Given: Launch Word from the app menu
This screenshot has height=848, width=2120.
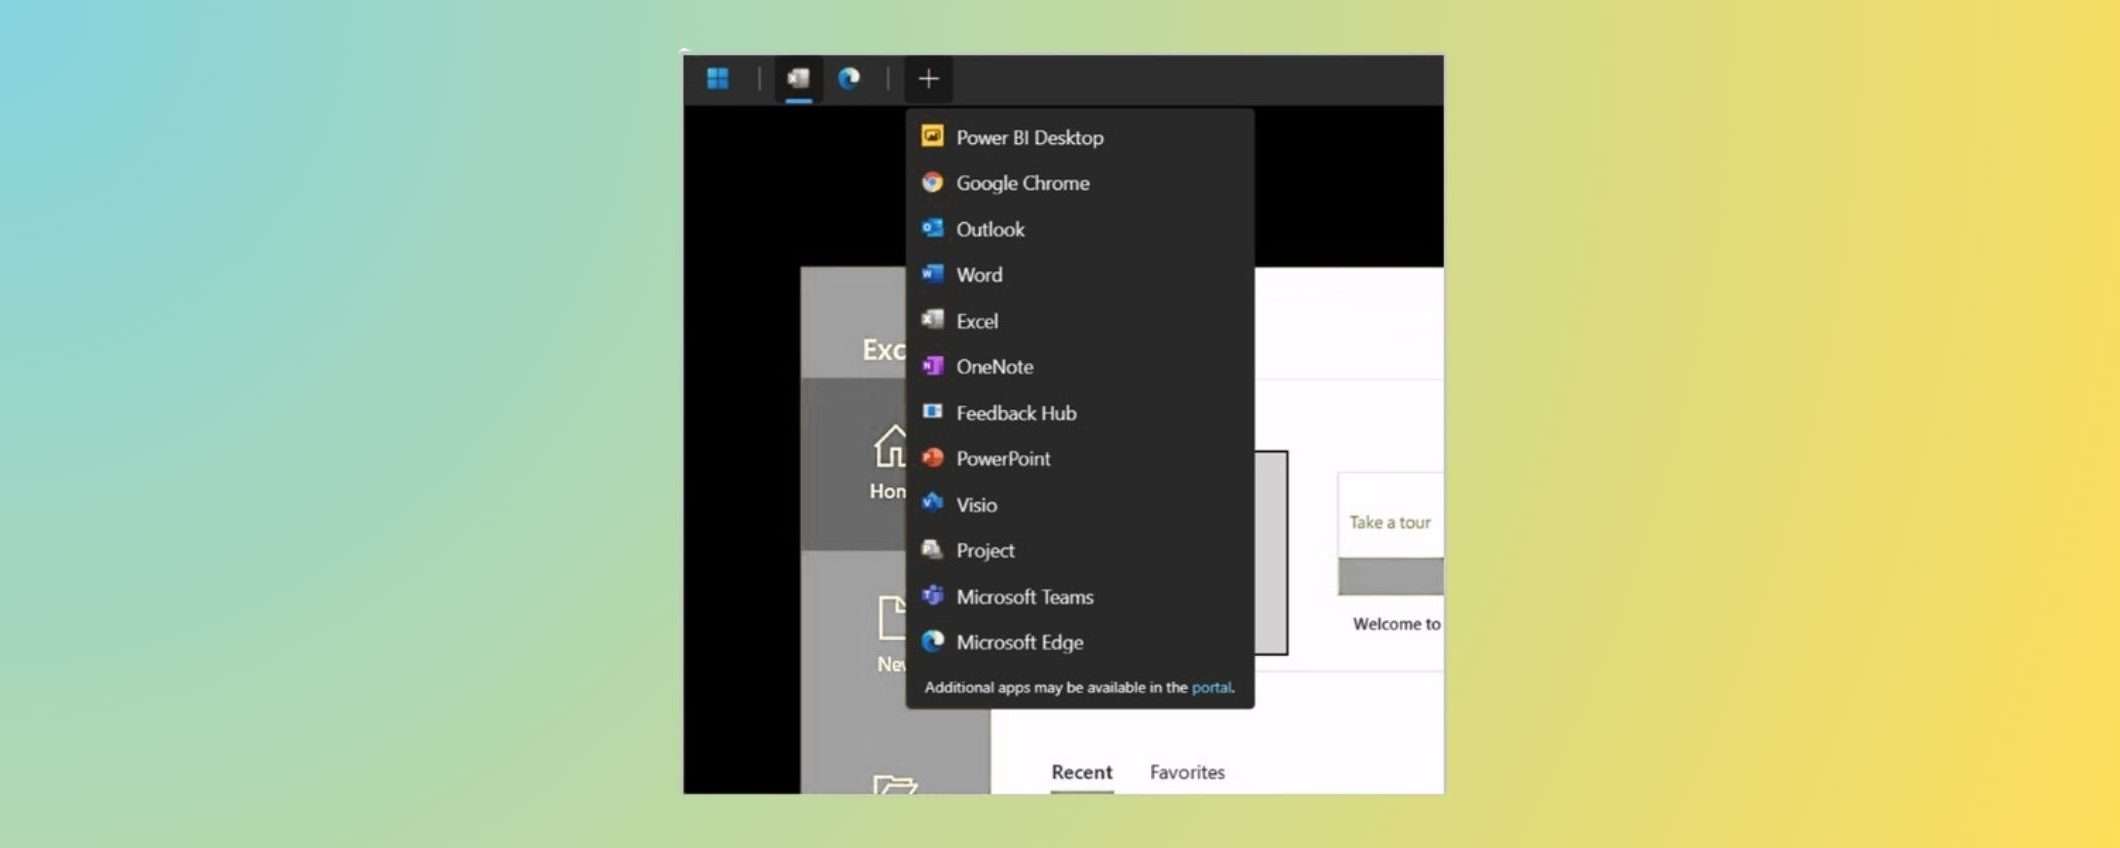Looking at the screenshot, I should coord(978,275).
